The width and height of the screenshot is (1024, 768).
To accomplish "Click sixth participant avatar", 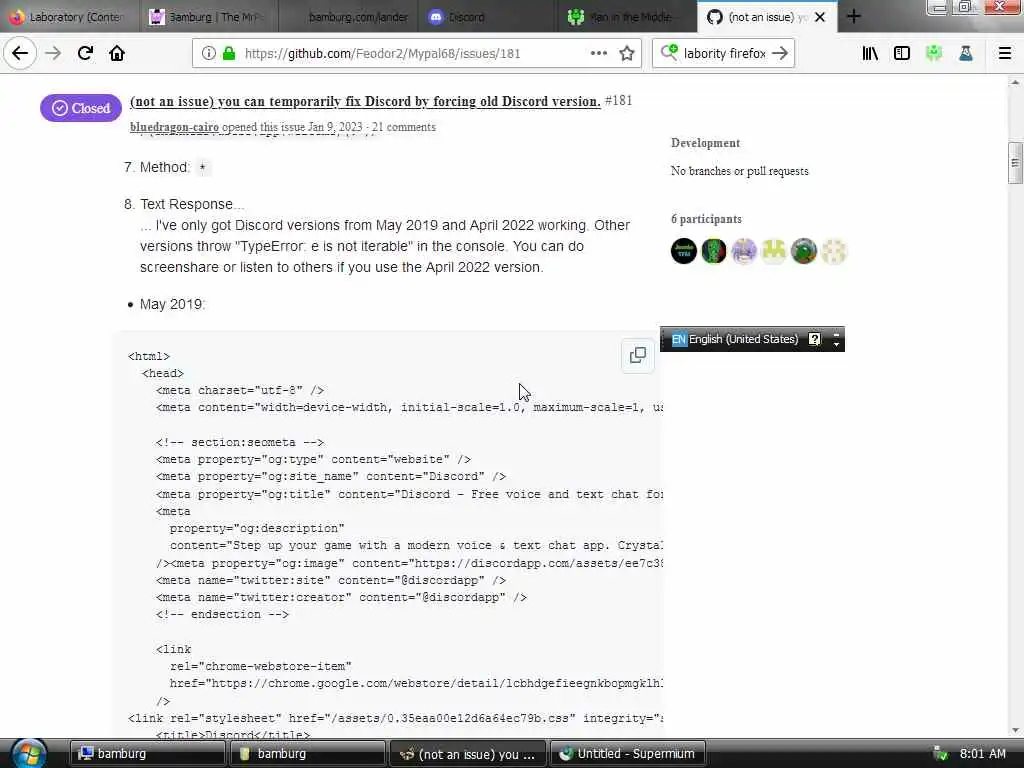I will [834, 251].
